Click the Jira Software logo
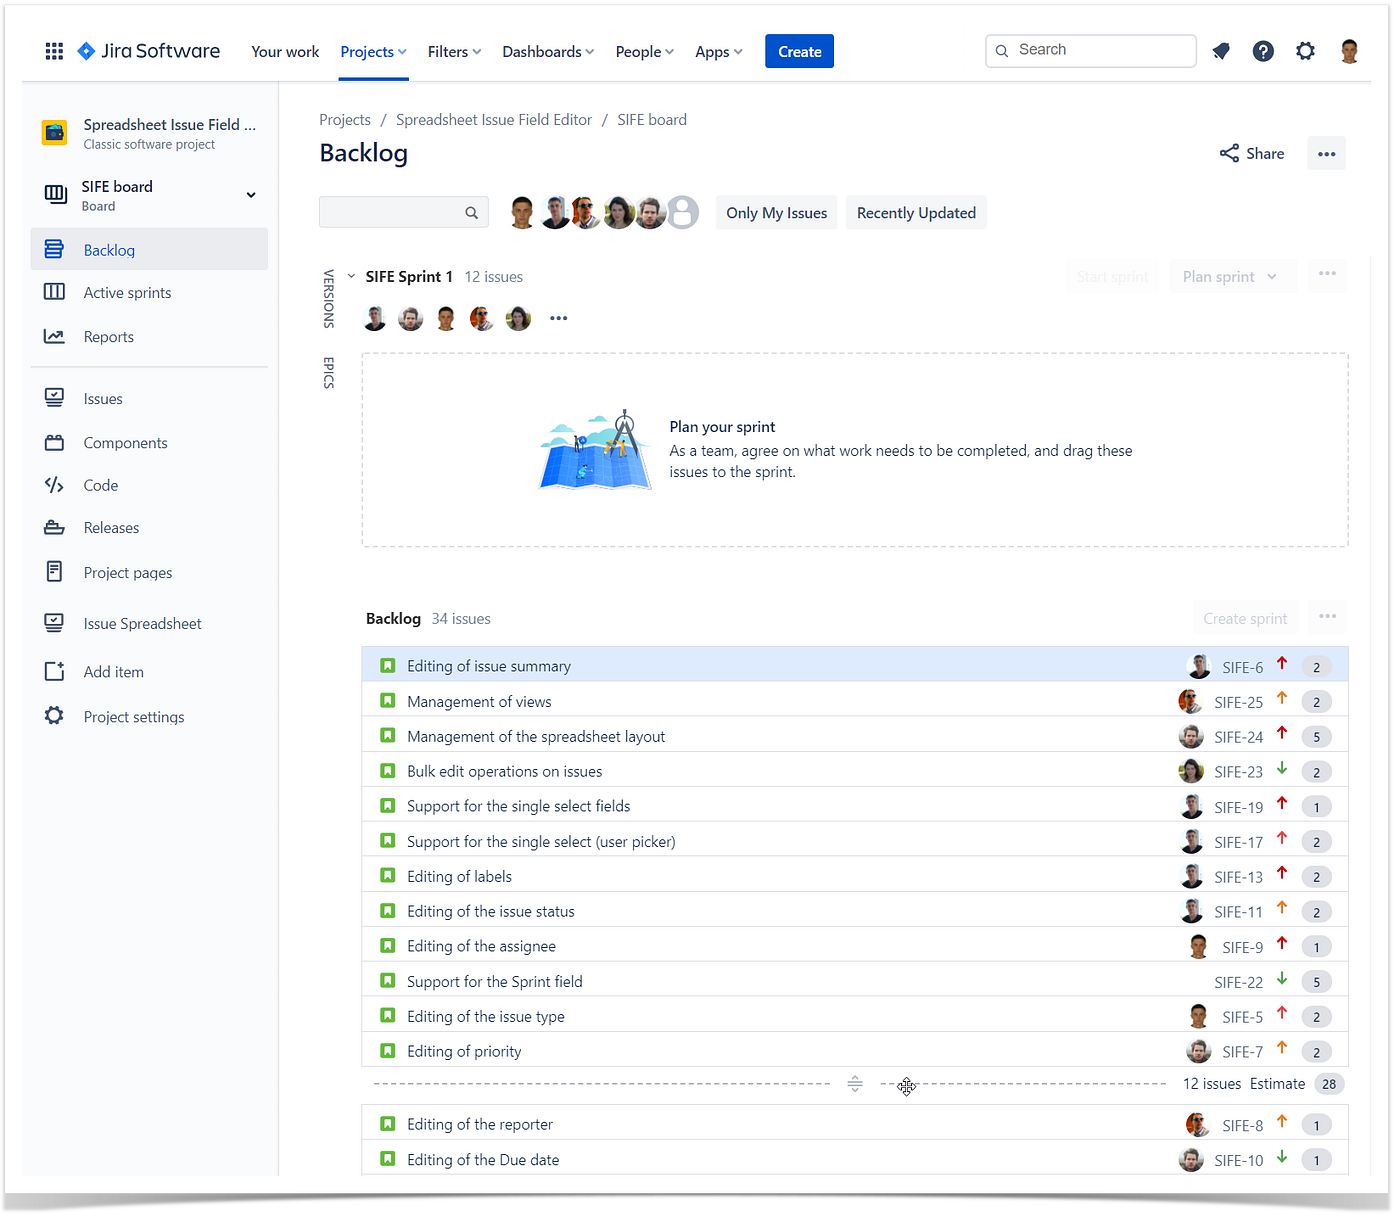The image size is (1400, 1218). coord(149,51)
